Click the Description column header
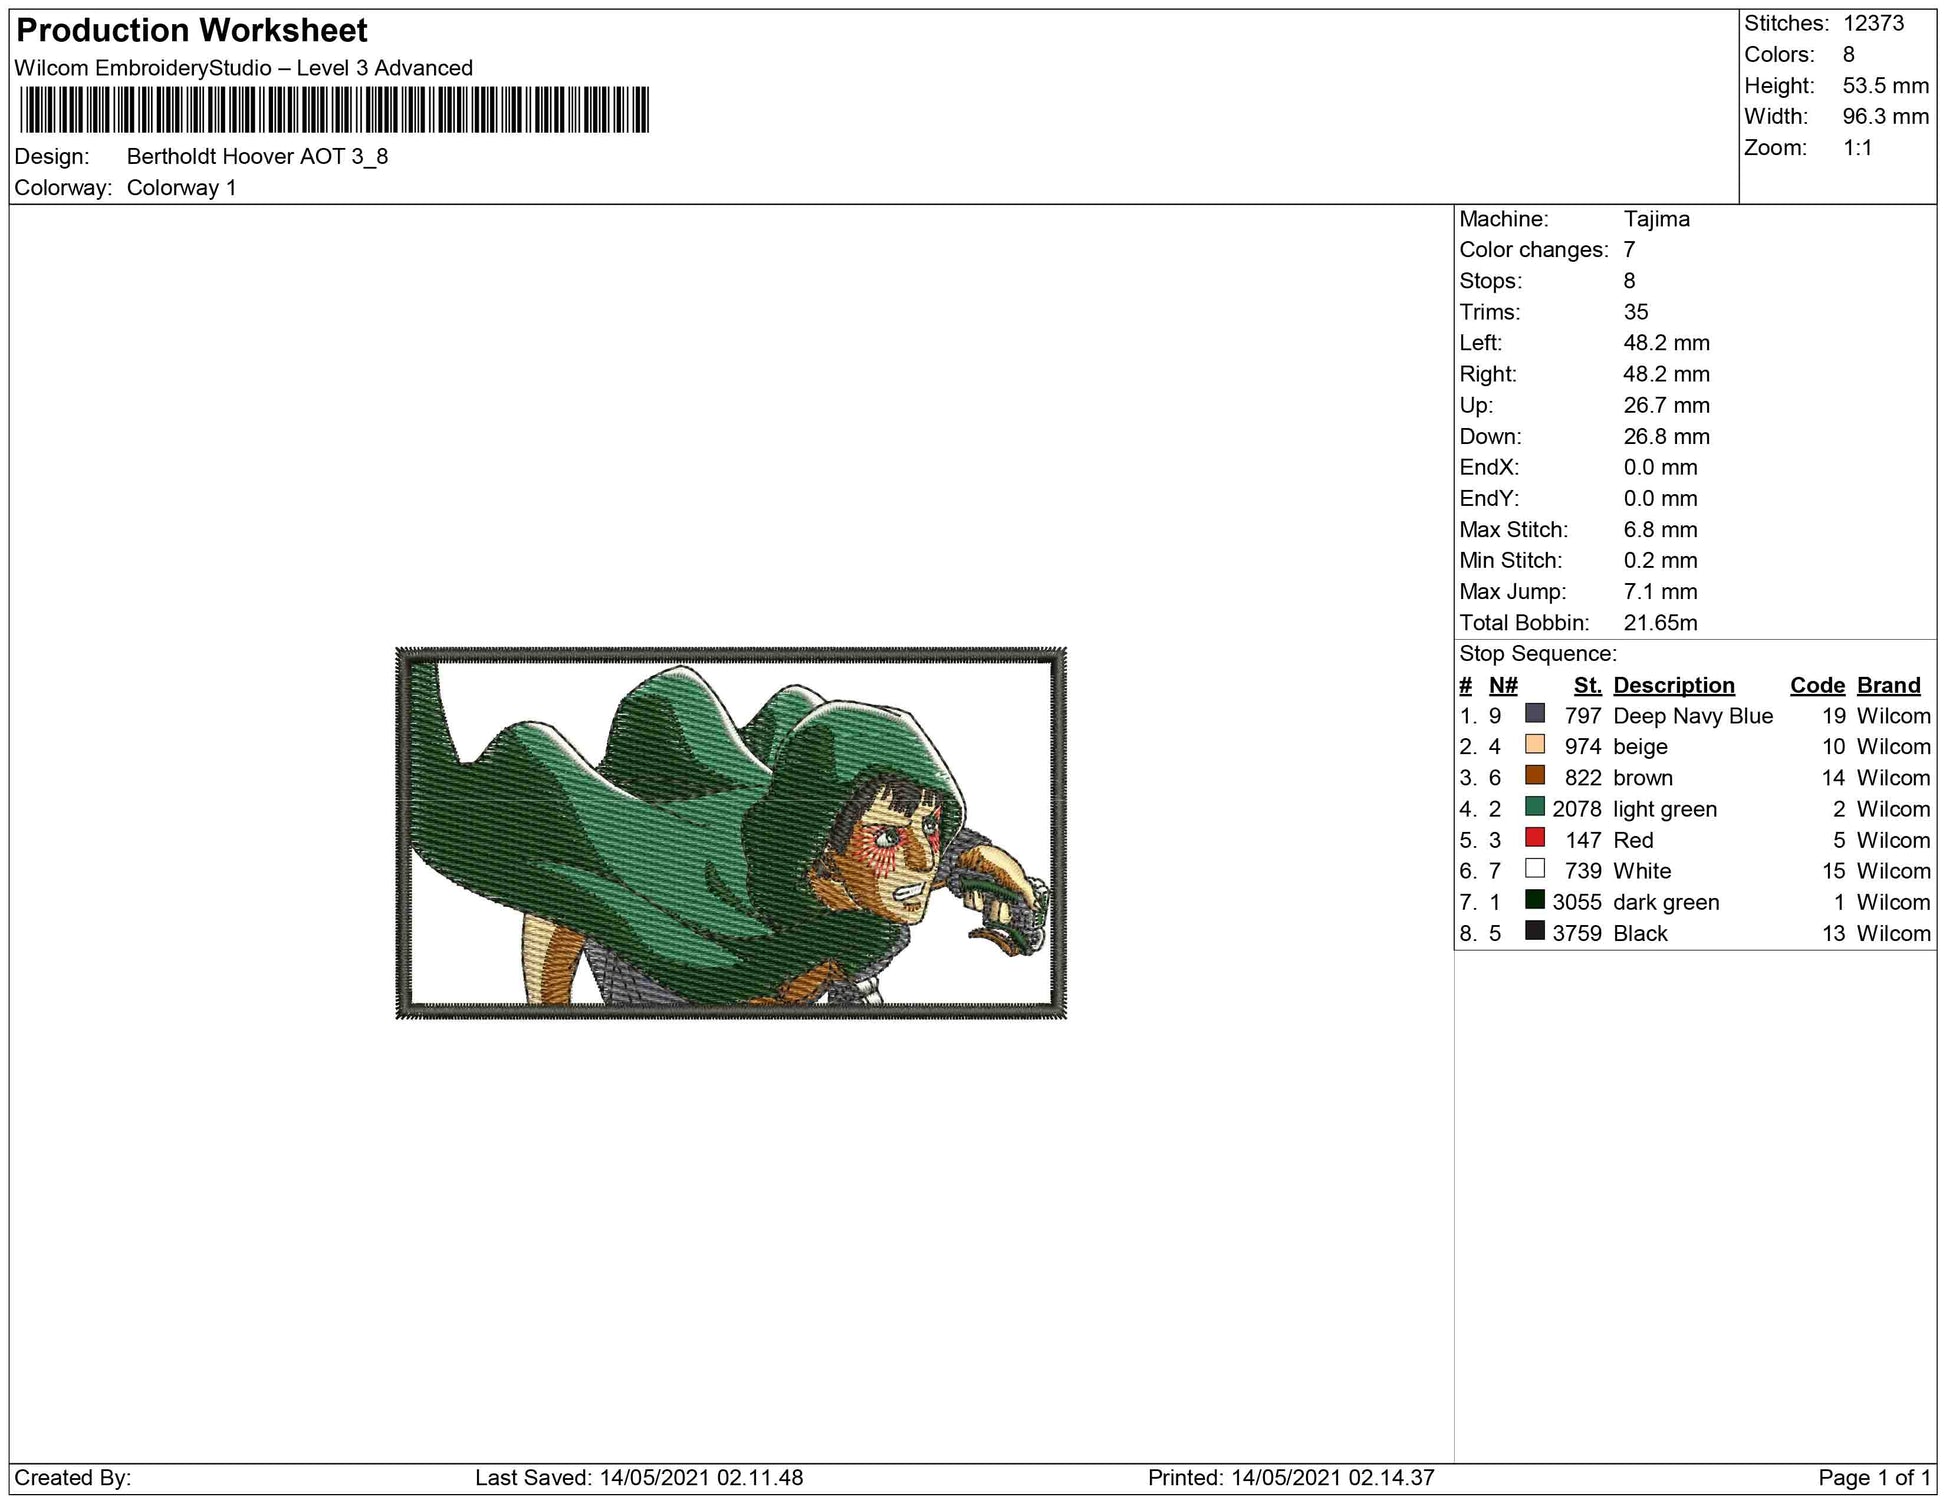The width and height of the screenshot is (1946, 1497). pos(1673,685)
